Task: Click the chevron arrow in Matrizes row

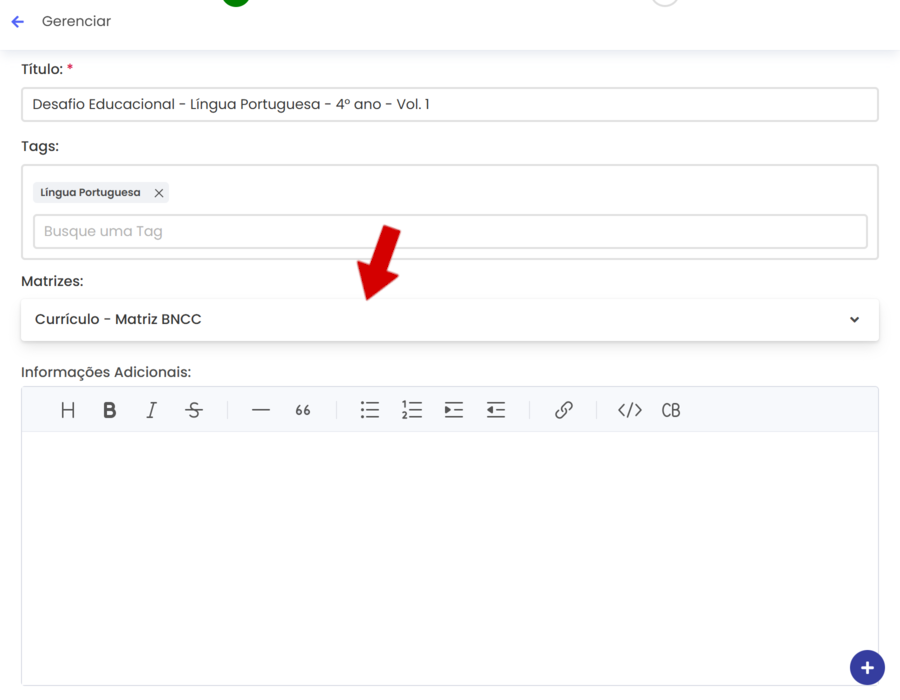Action: (855, 320)
